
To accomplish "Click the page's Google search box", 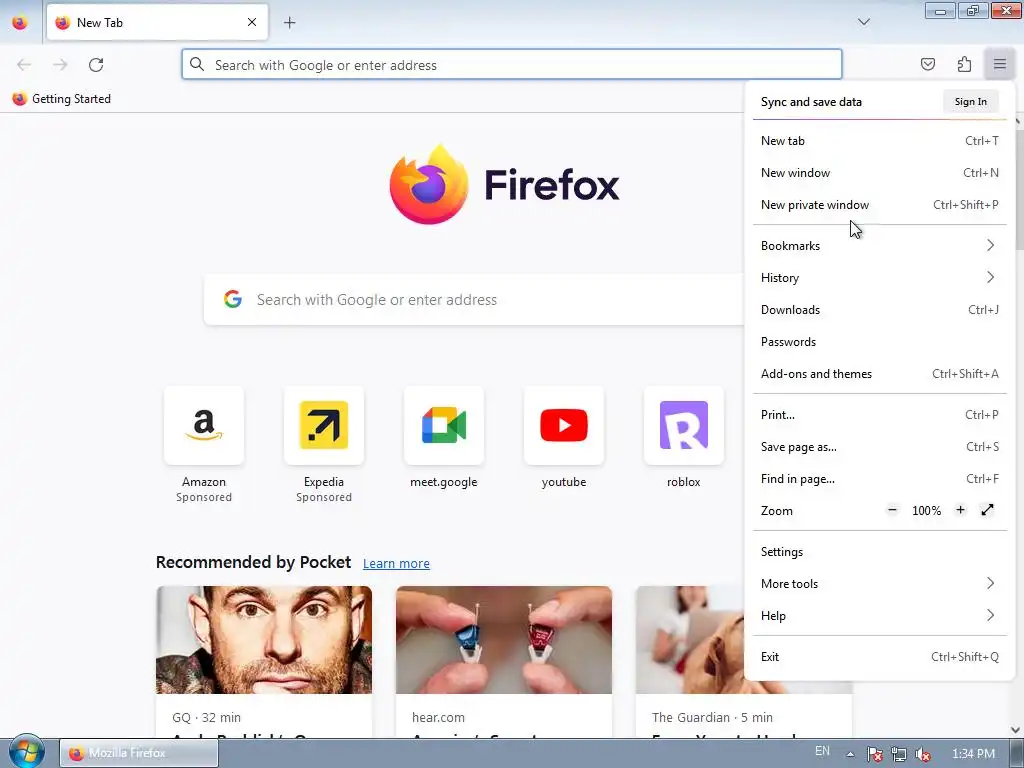I will (x=474, y=300).
